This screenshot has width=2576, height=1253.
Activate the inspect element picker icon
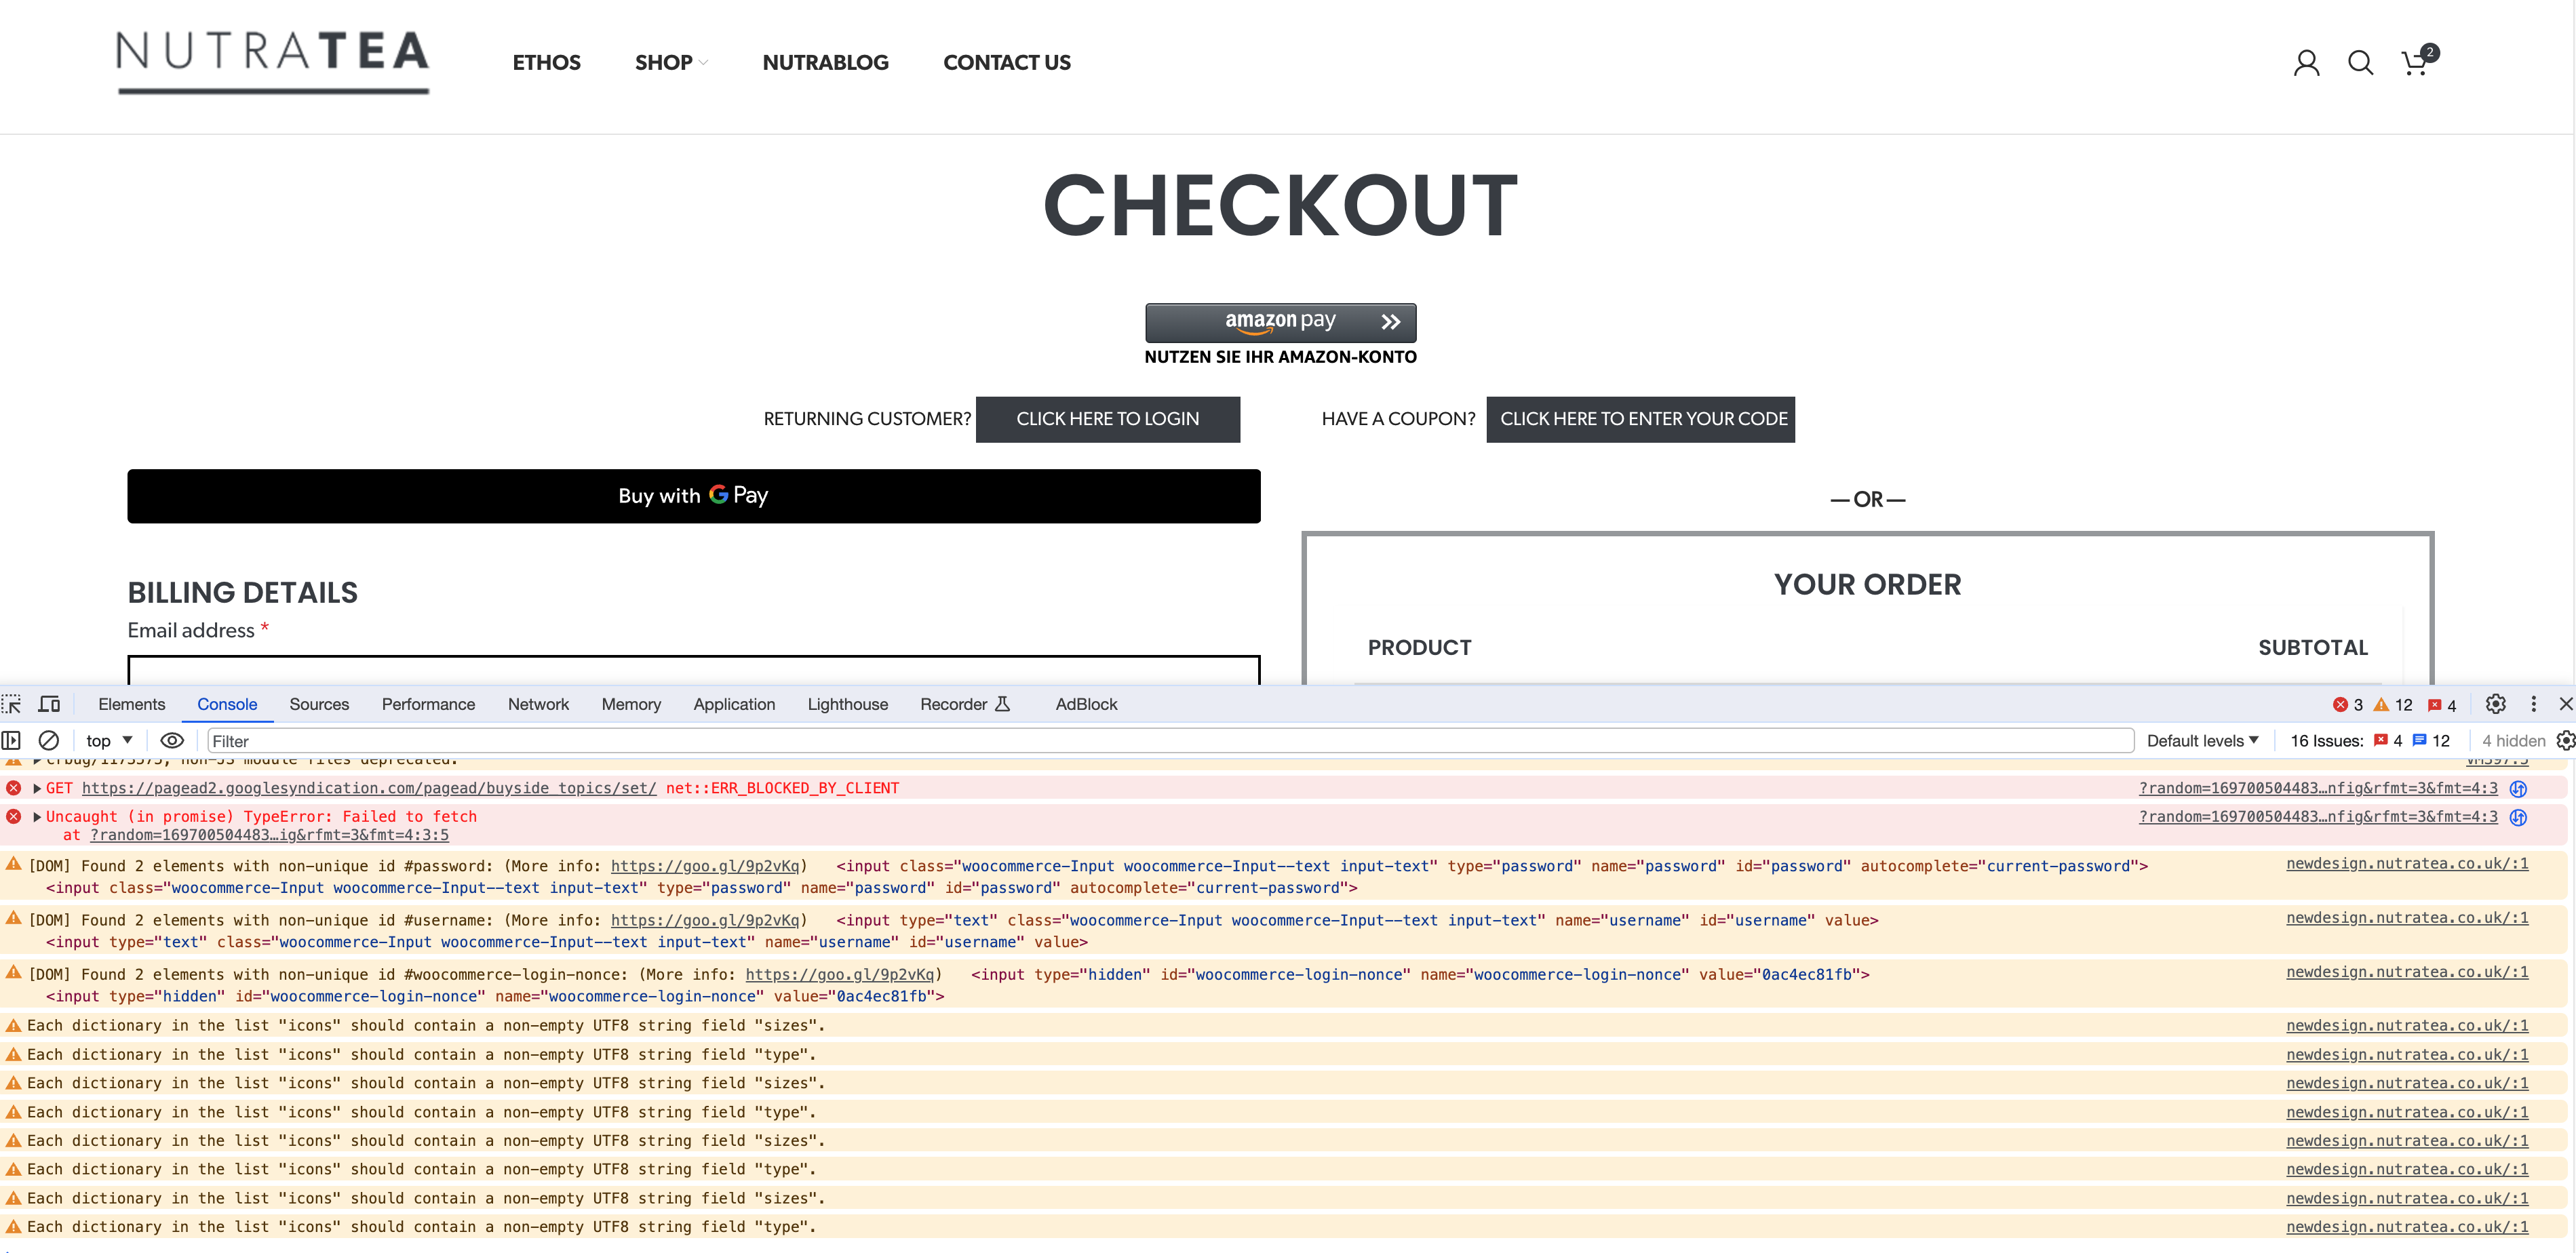(12, 704)
